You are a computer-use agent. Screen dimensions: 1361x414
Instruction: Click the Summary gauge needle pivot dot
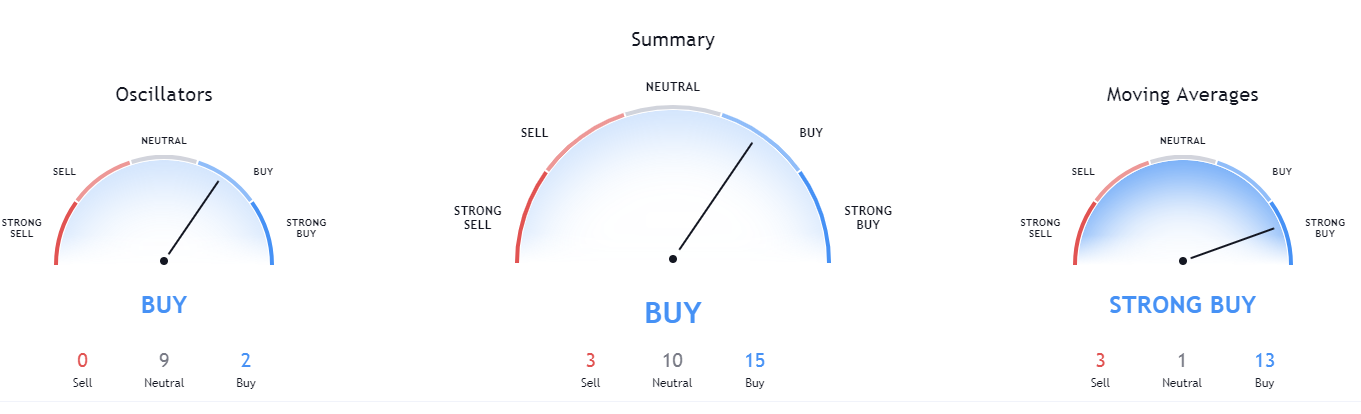673,259
